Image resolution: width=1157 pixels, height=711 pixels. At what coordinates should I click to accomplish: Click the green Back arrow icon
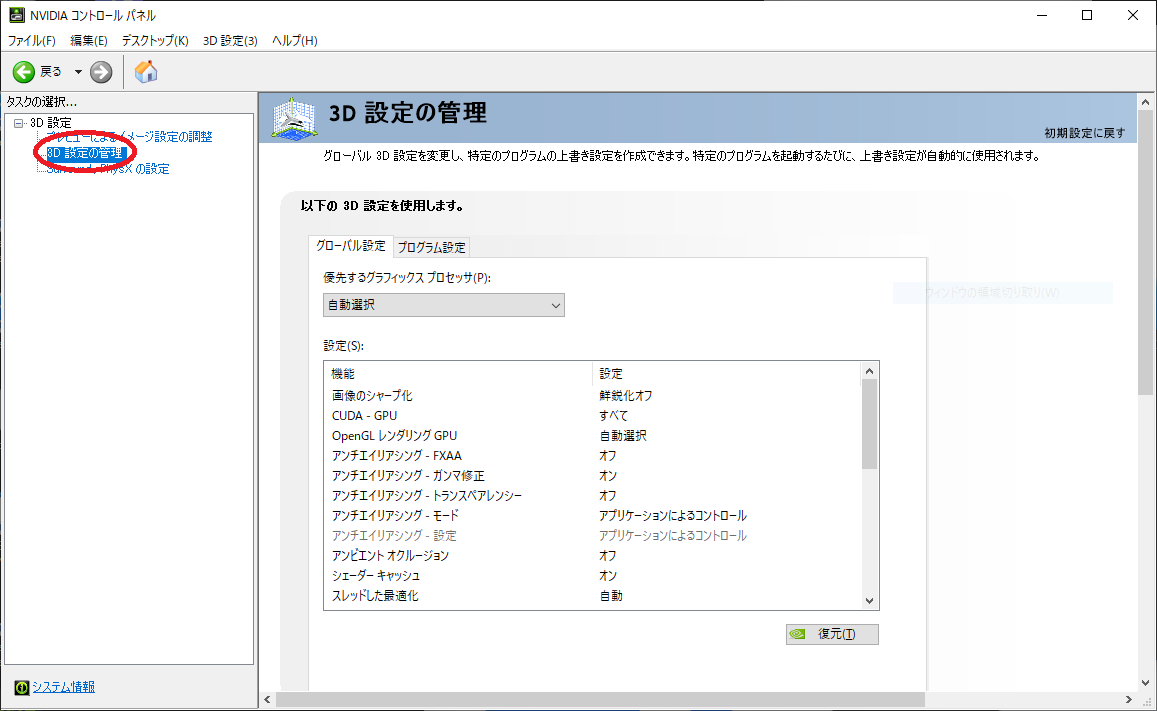click(x=24, y=72)
